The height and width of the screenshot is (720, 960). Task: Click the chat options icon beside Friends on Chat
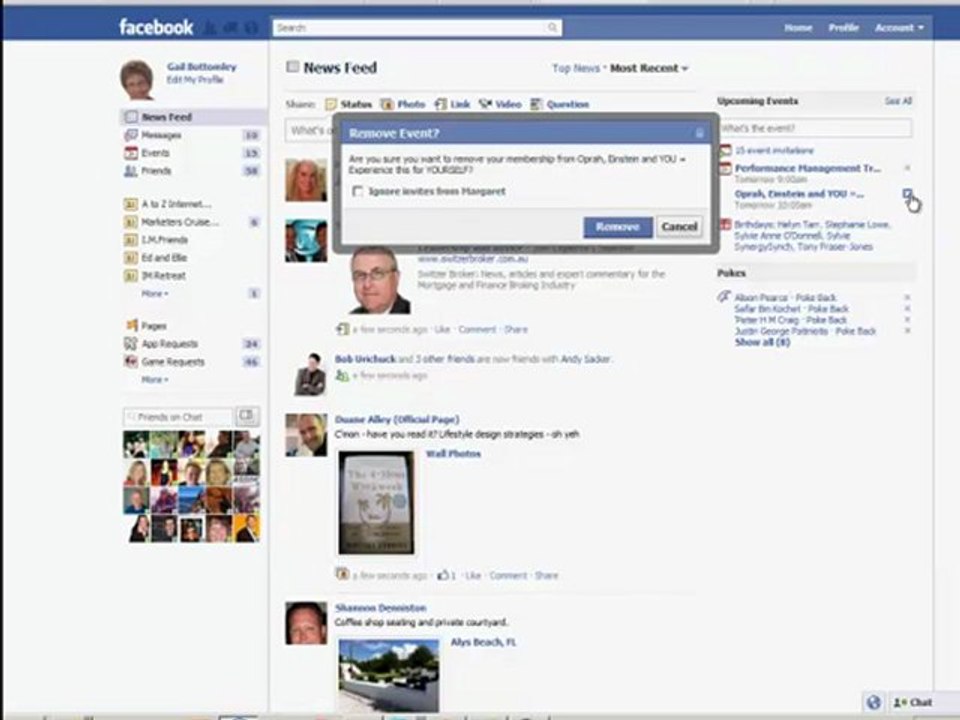tap(247, 416)
